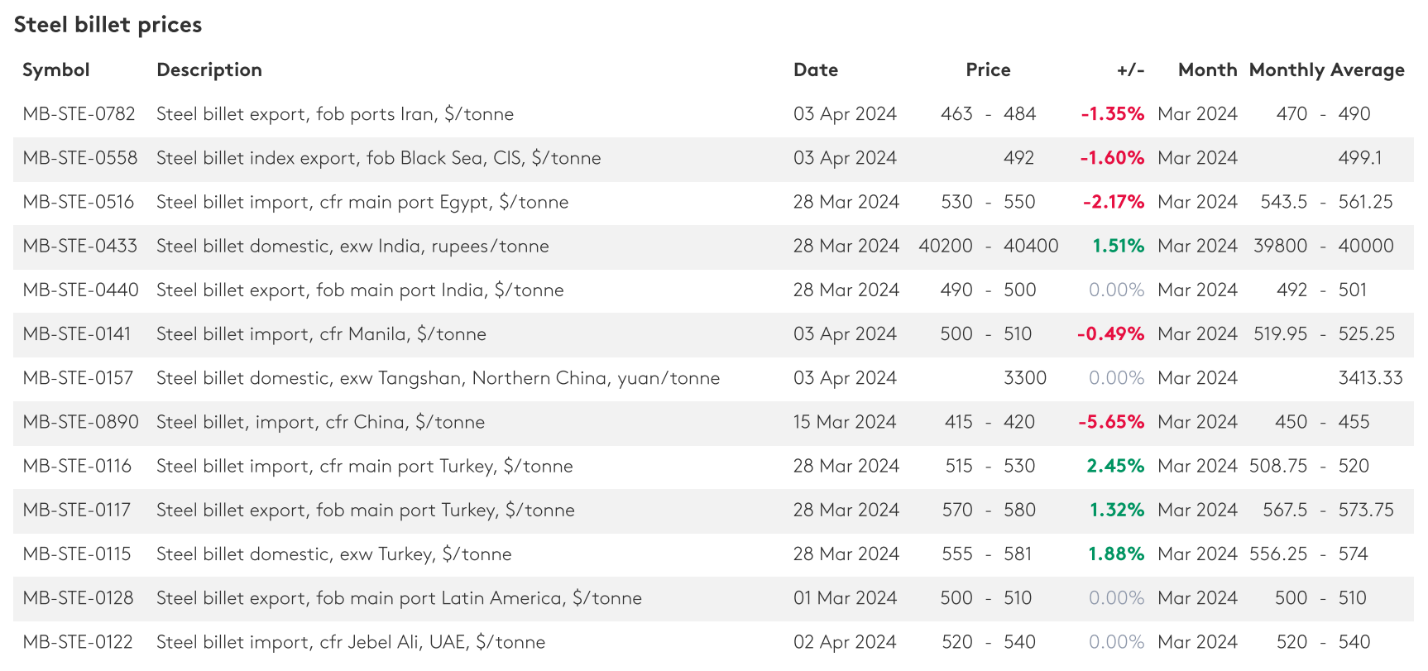Open Steel billet import Egypt description
Image resolution: width=1428 pixels, height=671 pixels.
[362, 202]
